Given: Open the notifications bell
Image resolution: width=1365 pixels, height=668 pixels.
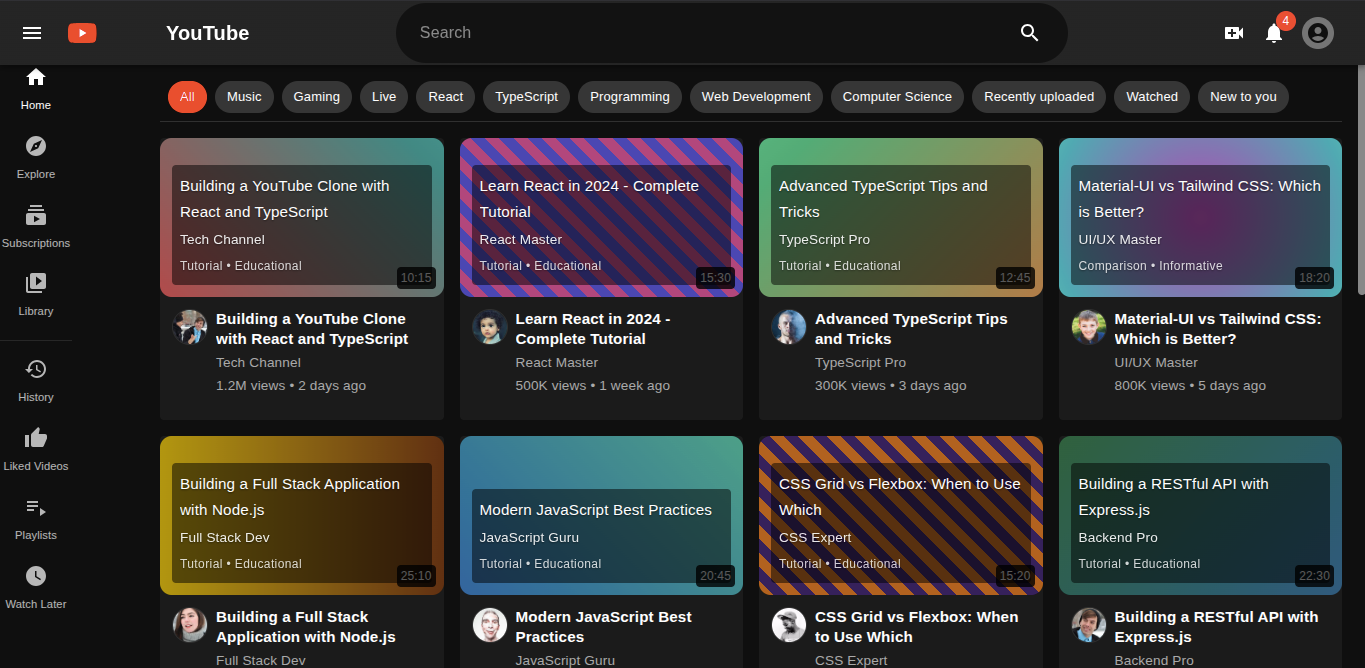Looking at the screenshot, I should 1274,33.
